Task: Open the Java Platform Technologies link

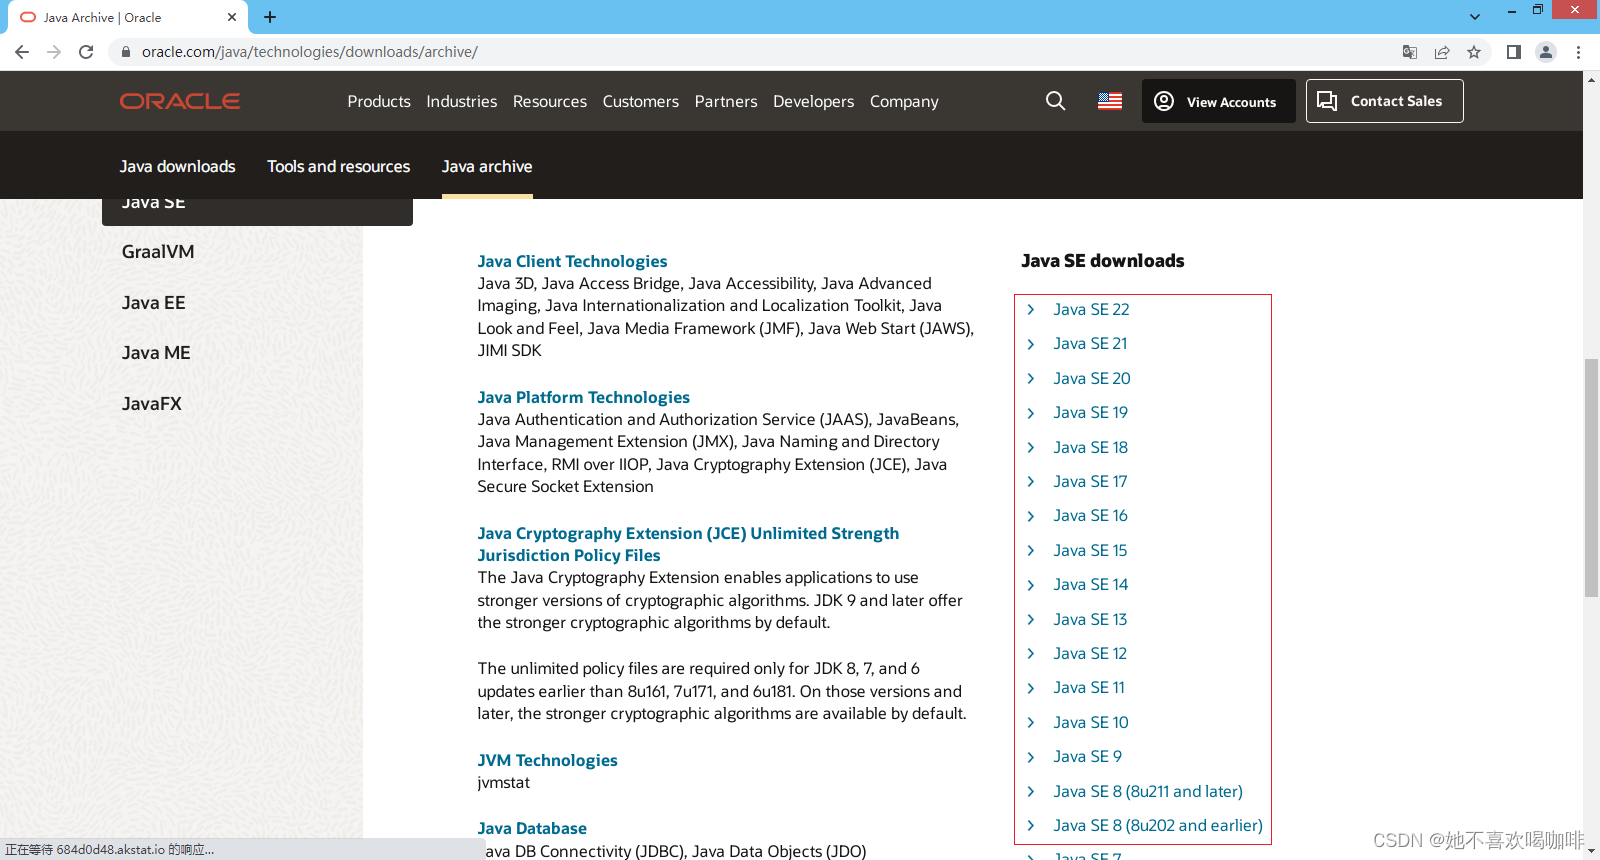Action: [x=584, y=397]
